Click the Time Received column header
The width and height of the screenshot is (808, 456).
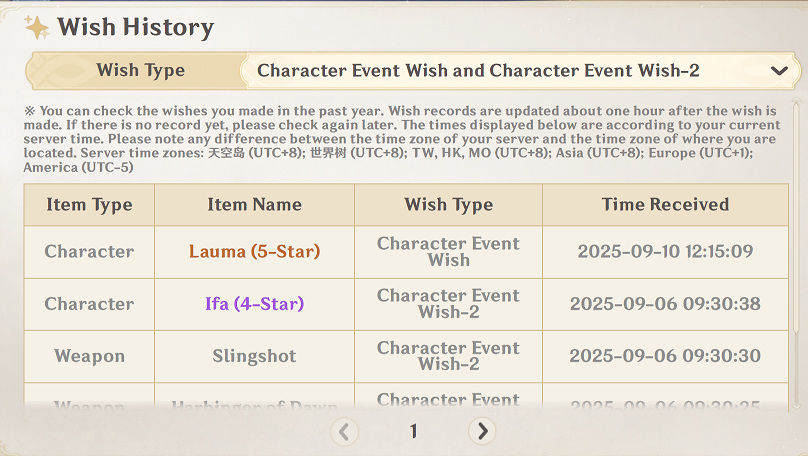[665, 205]
